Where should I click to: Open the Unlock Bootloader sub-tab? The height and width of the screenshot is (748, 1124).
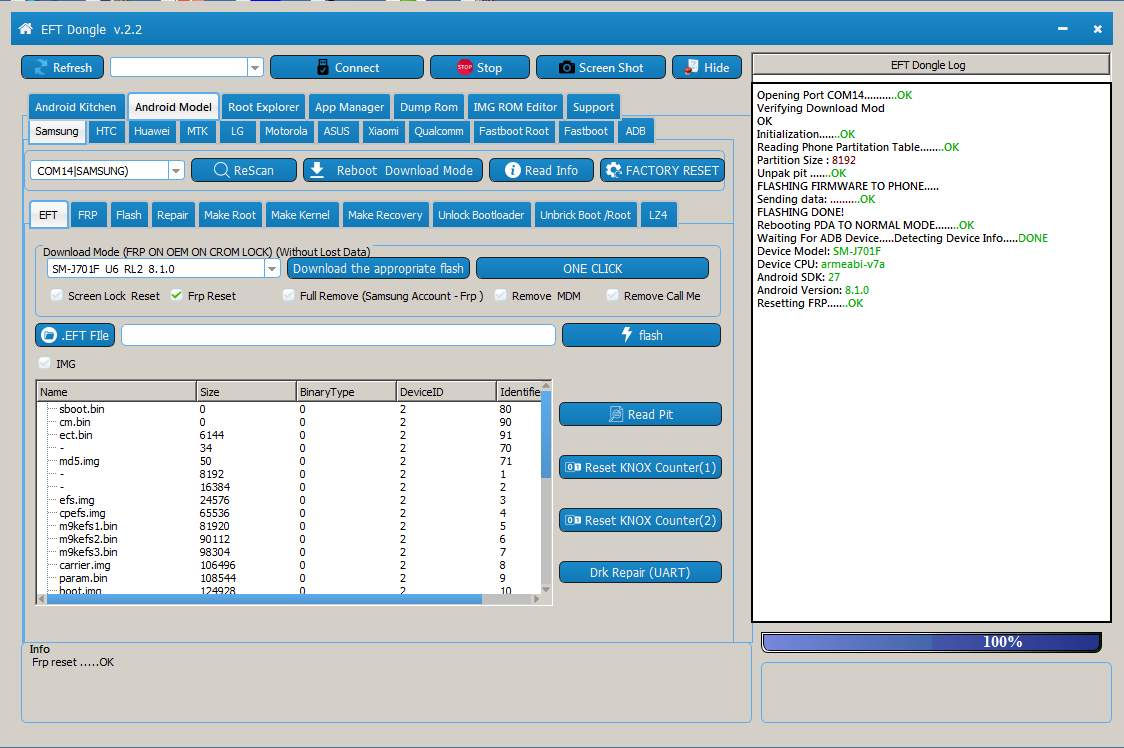tap(481, 215)
